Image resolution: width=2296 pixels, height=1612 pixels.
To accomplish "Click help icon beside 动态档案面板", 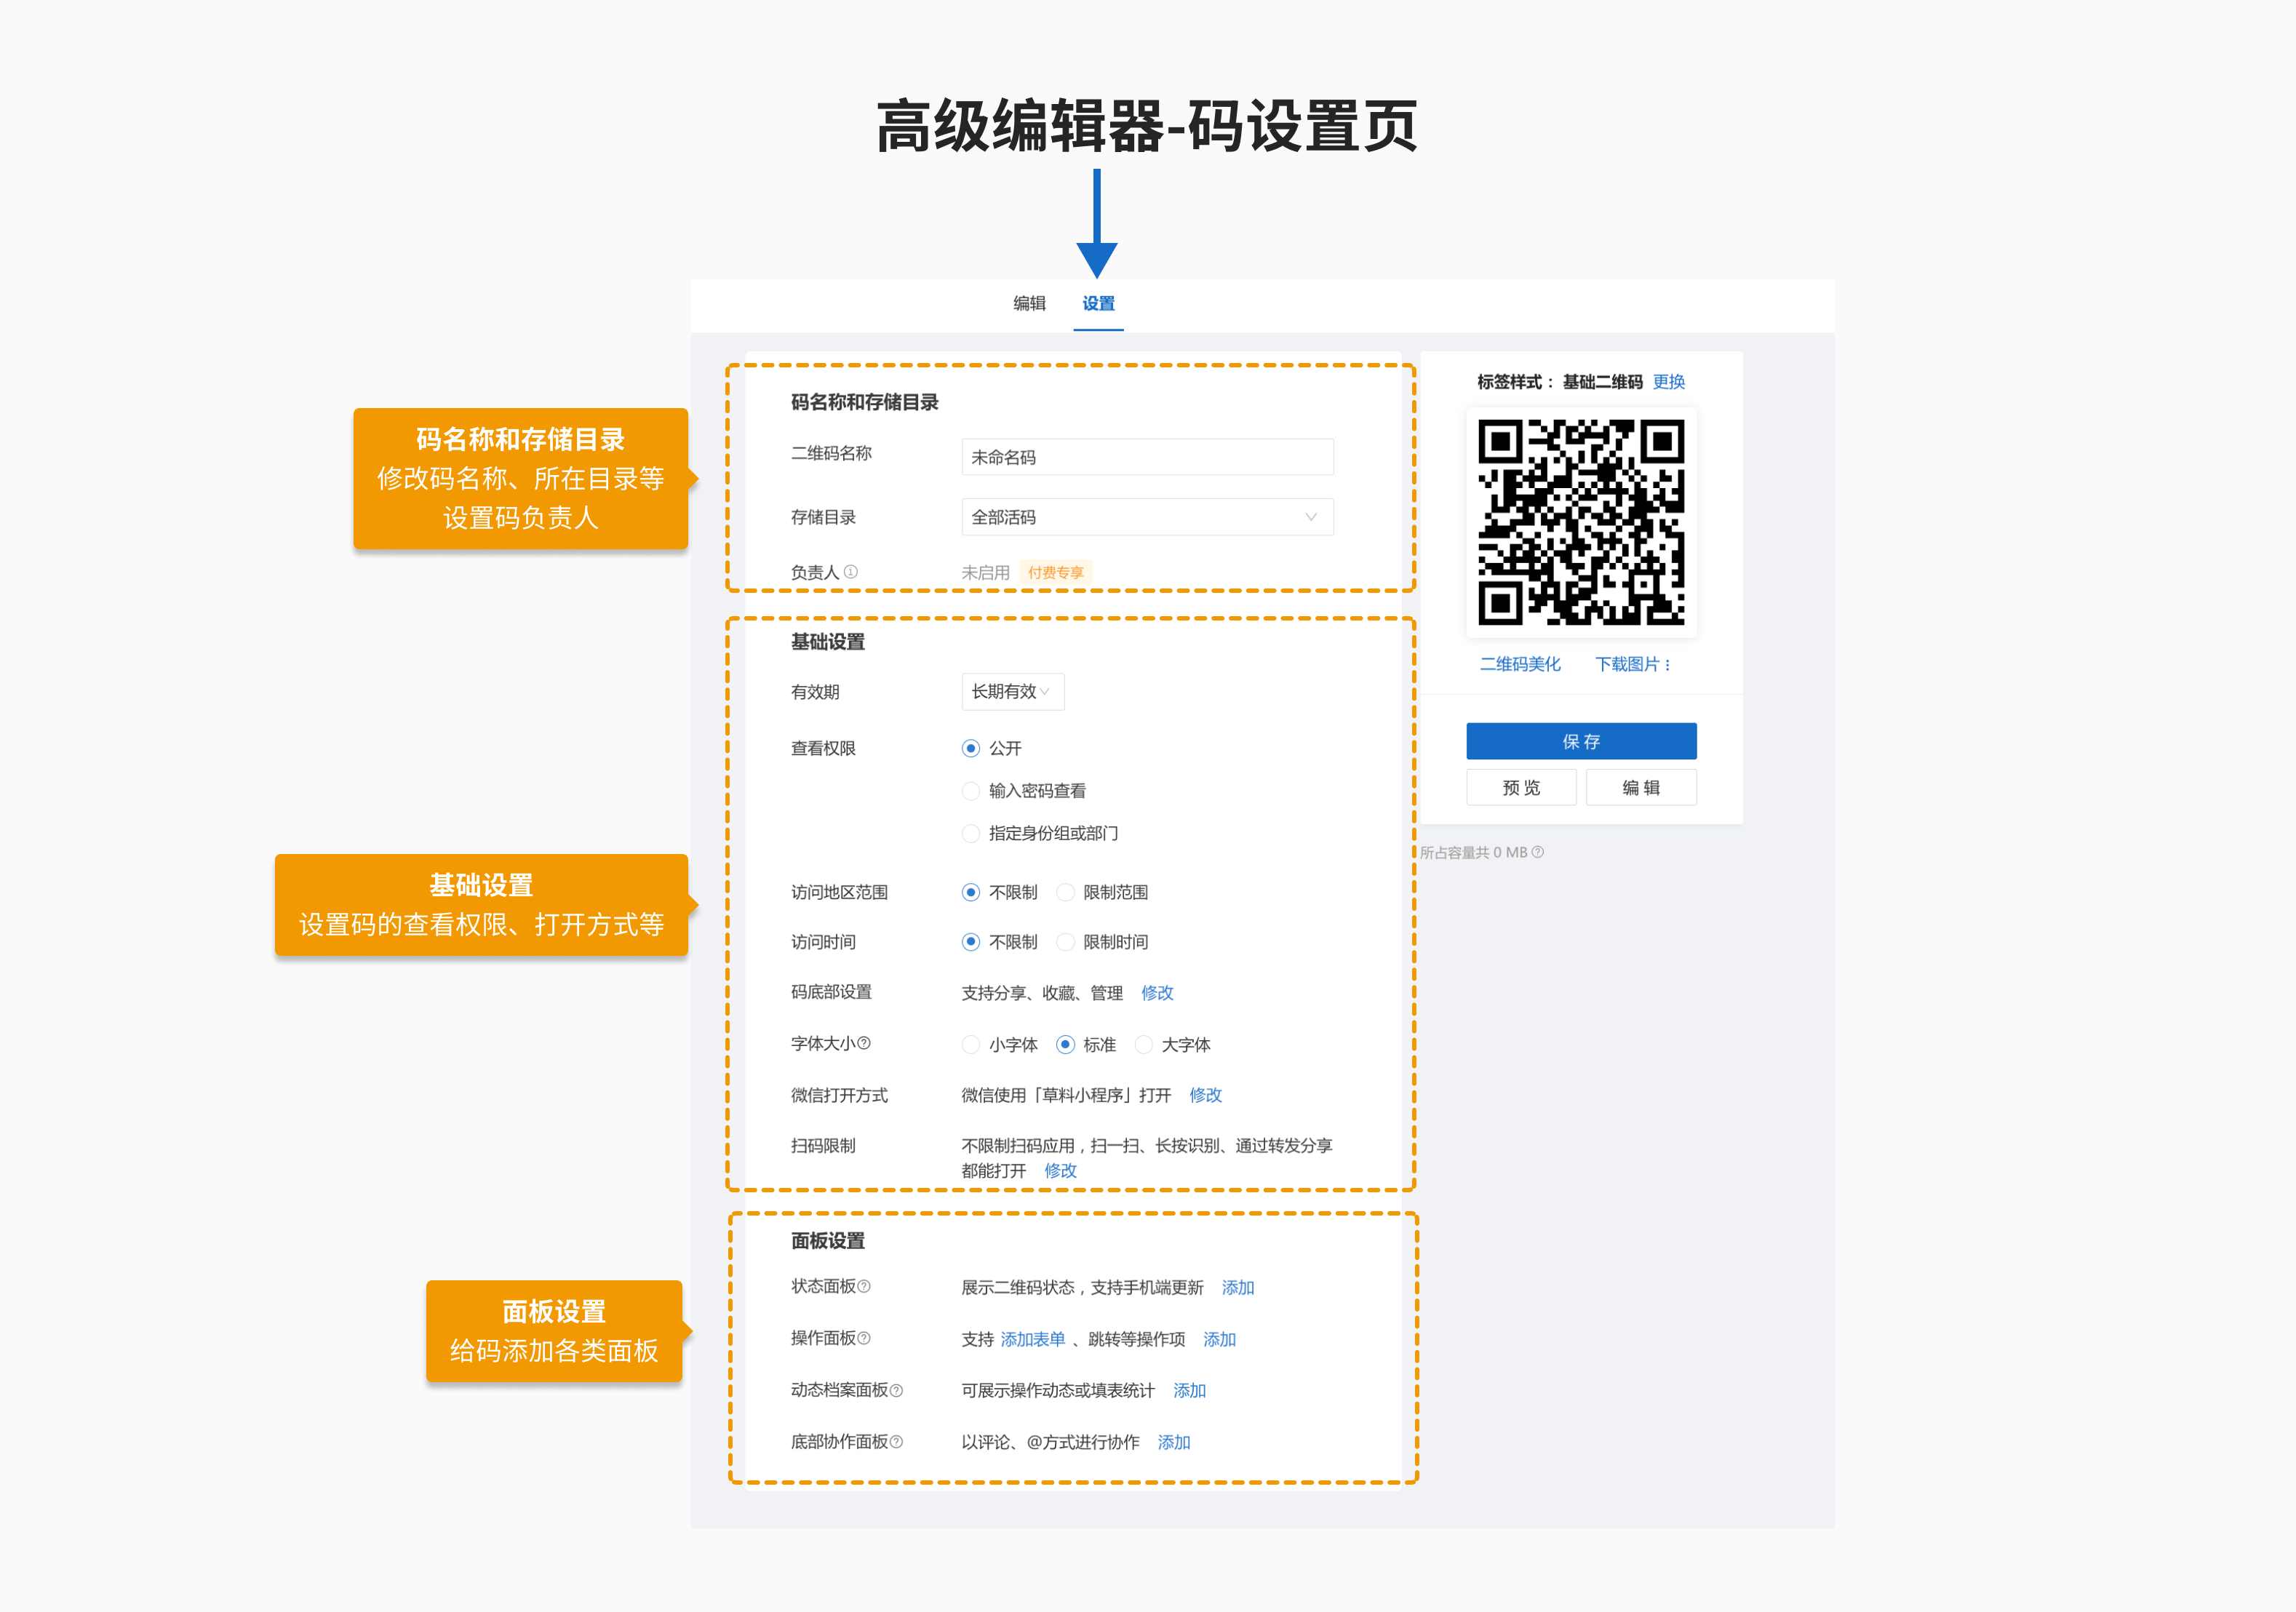I will tap(896, 1390).
